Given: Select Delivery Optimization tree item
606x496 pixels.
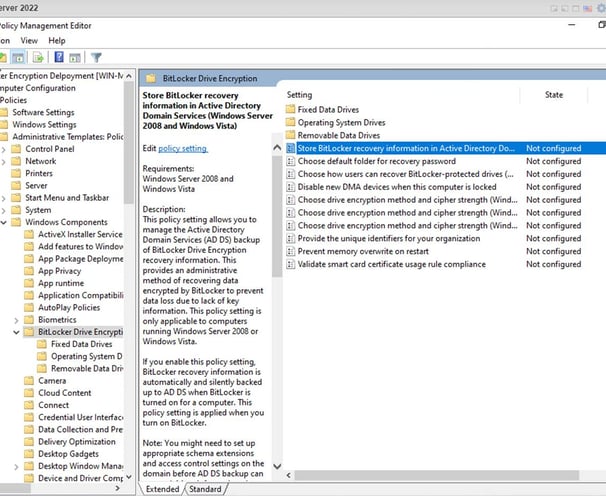Looking at the screenshot, I should pos(77,441).
